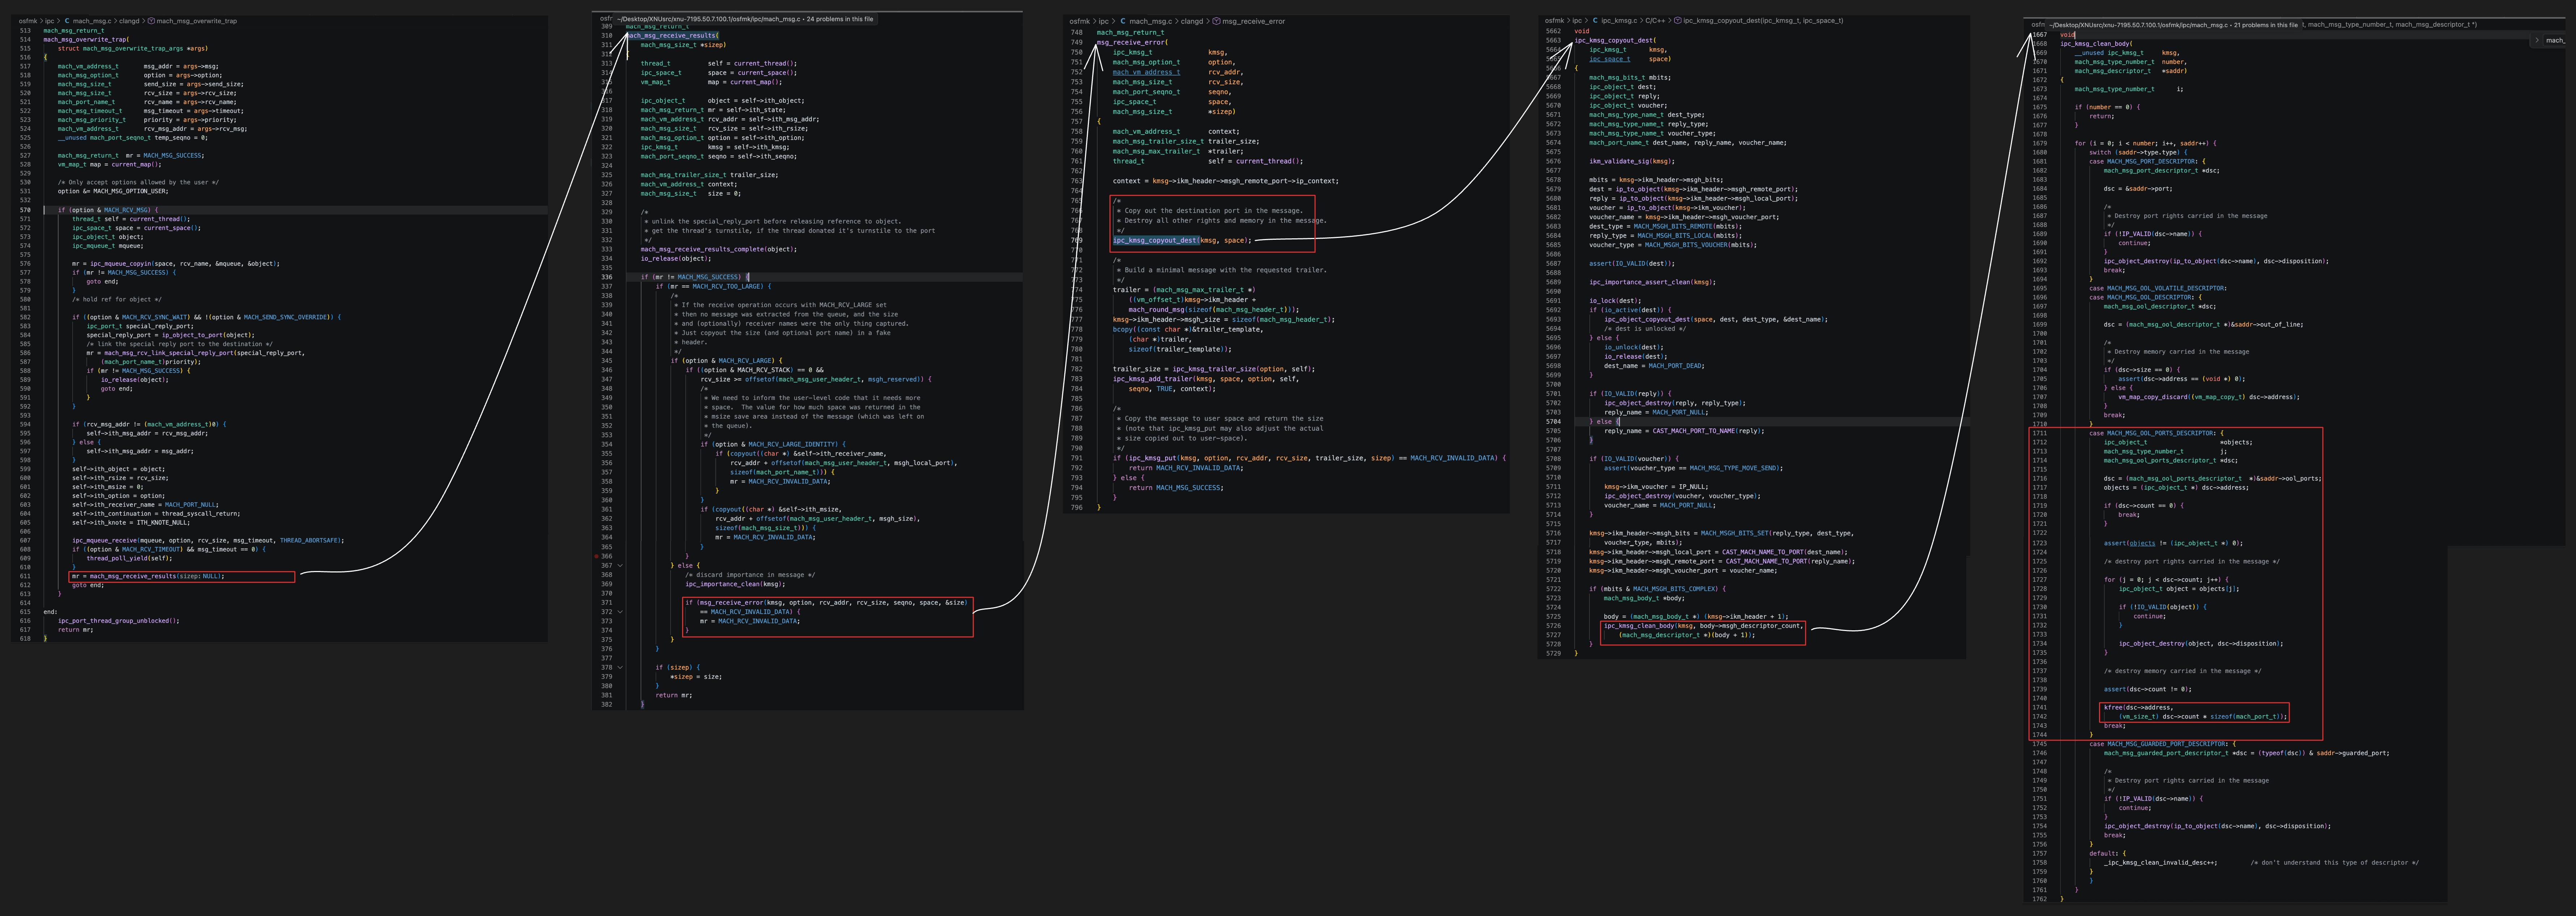Click the C file icon in the msg_receive_error breadcrumb
Viewport: 2576px width, 916px height.
click(x=1123, y=21)
